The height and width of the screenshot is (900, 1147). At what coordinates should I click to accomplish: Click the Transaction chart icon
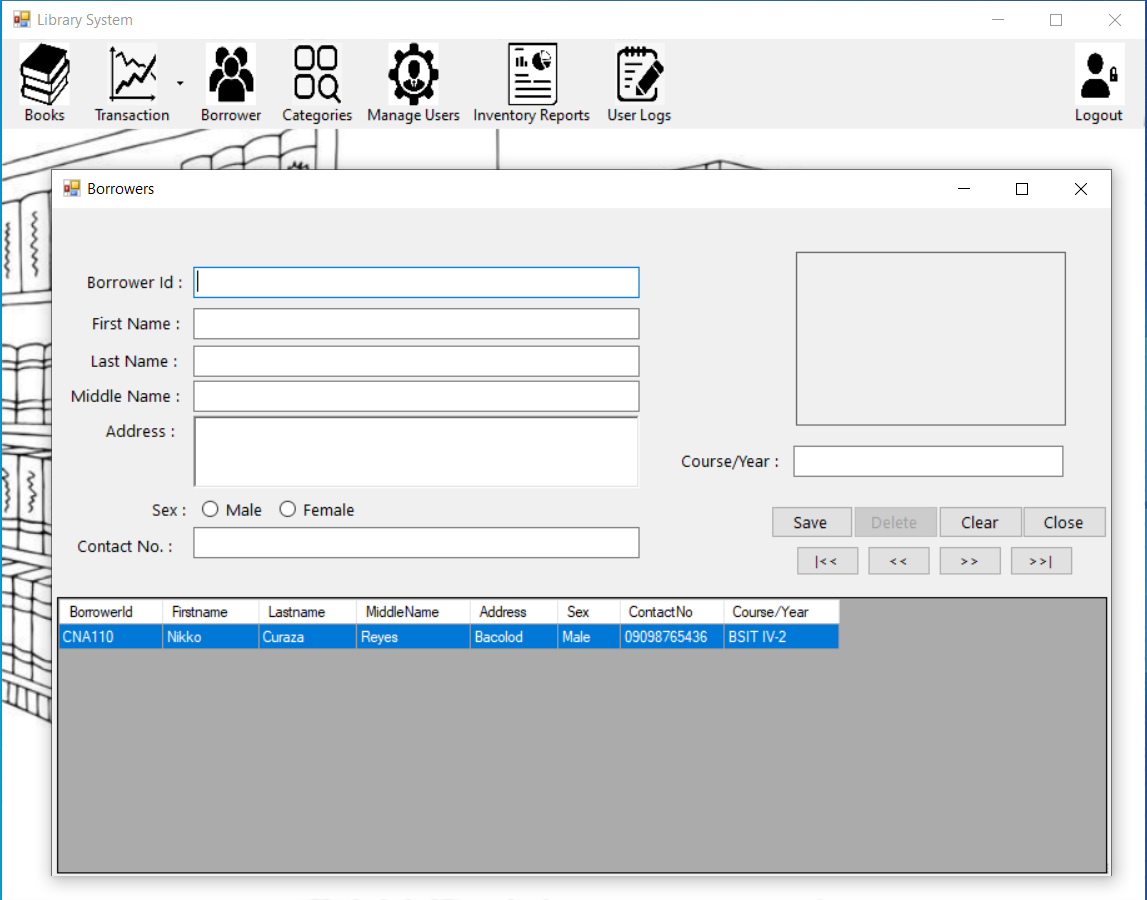point(132,76)
